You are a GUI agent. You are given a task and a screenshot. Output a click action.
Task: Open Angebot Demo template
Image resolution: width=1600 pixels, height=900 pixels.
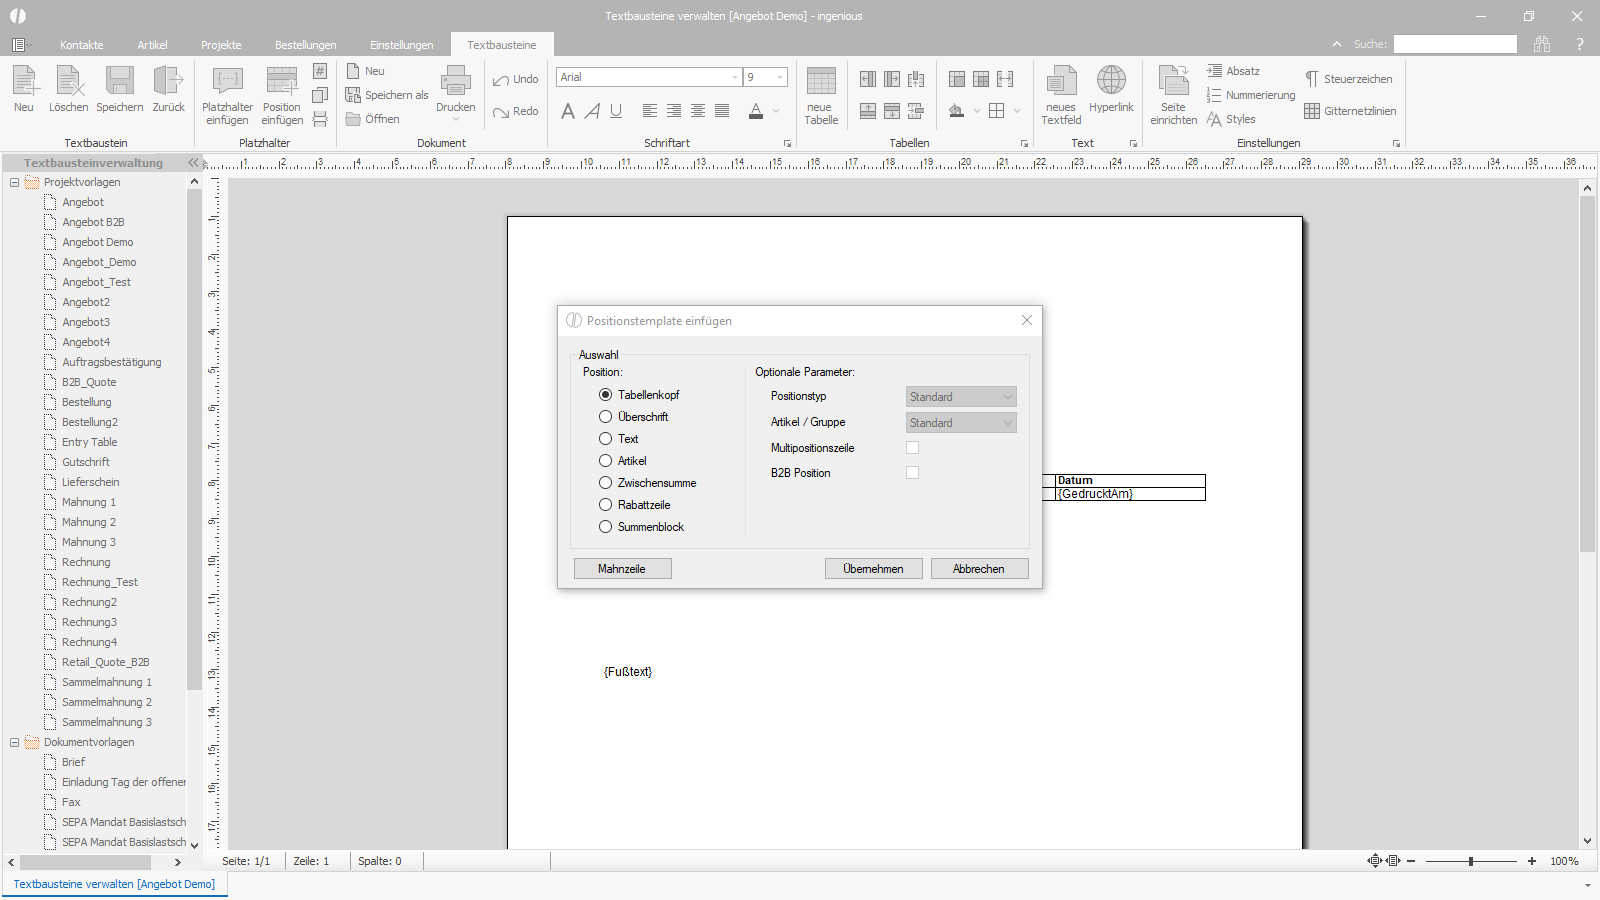click(x=97, y=242)
